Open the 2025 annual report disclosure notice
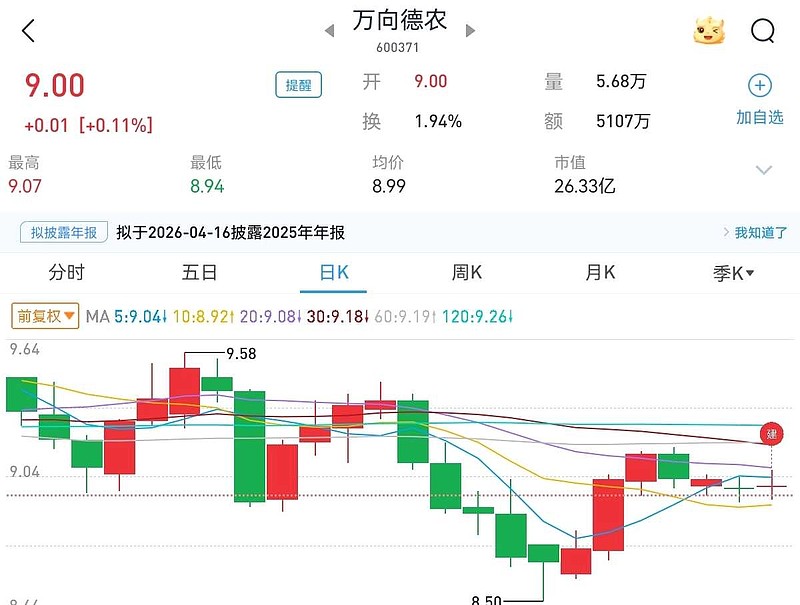The image size is (800, 605). [231, 233]
